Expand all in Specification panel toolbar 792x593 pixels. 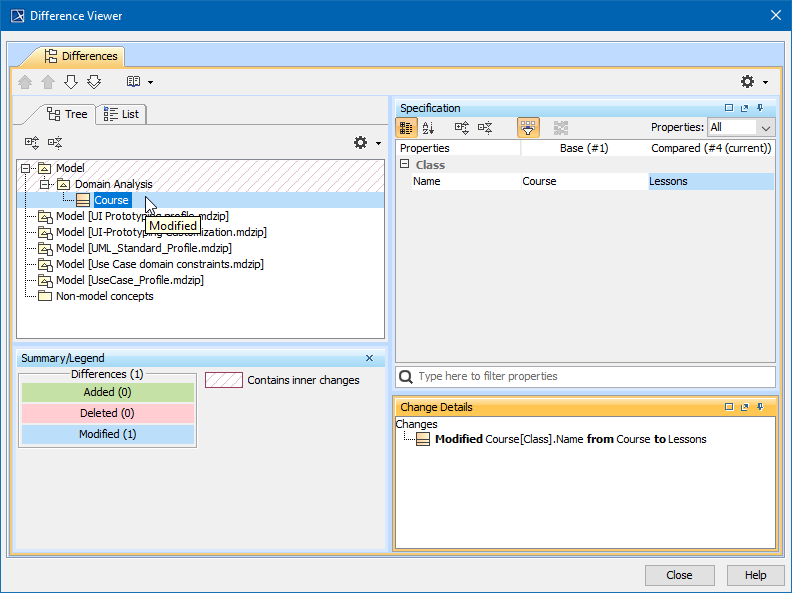click(461, 128)
